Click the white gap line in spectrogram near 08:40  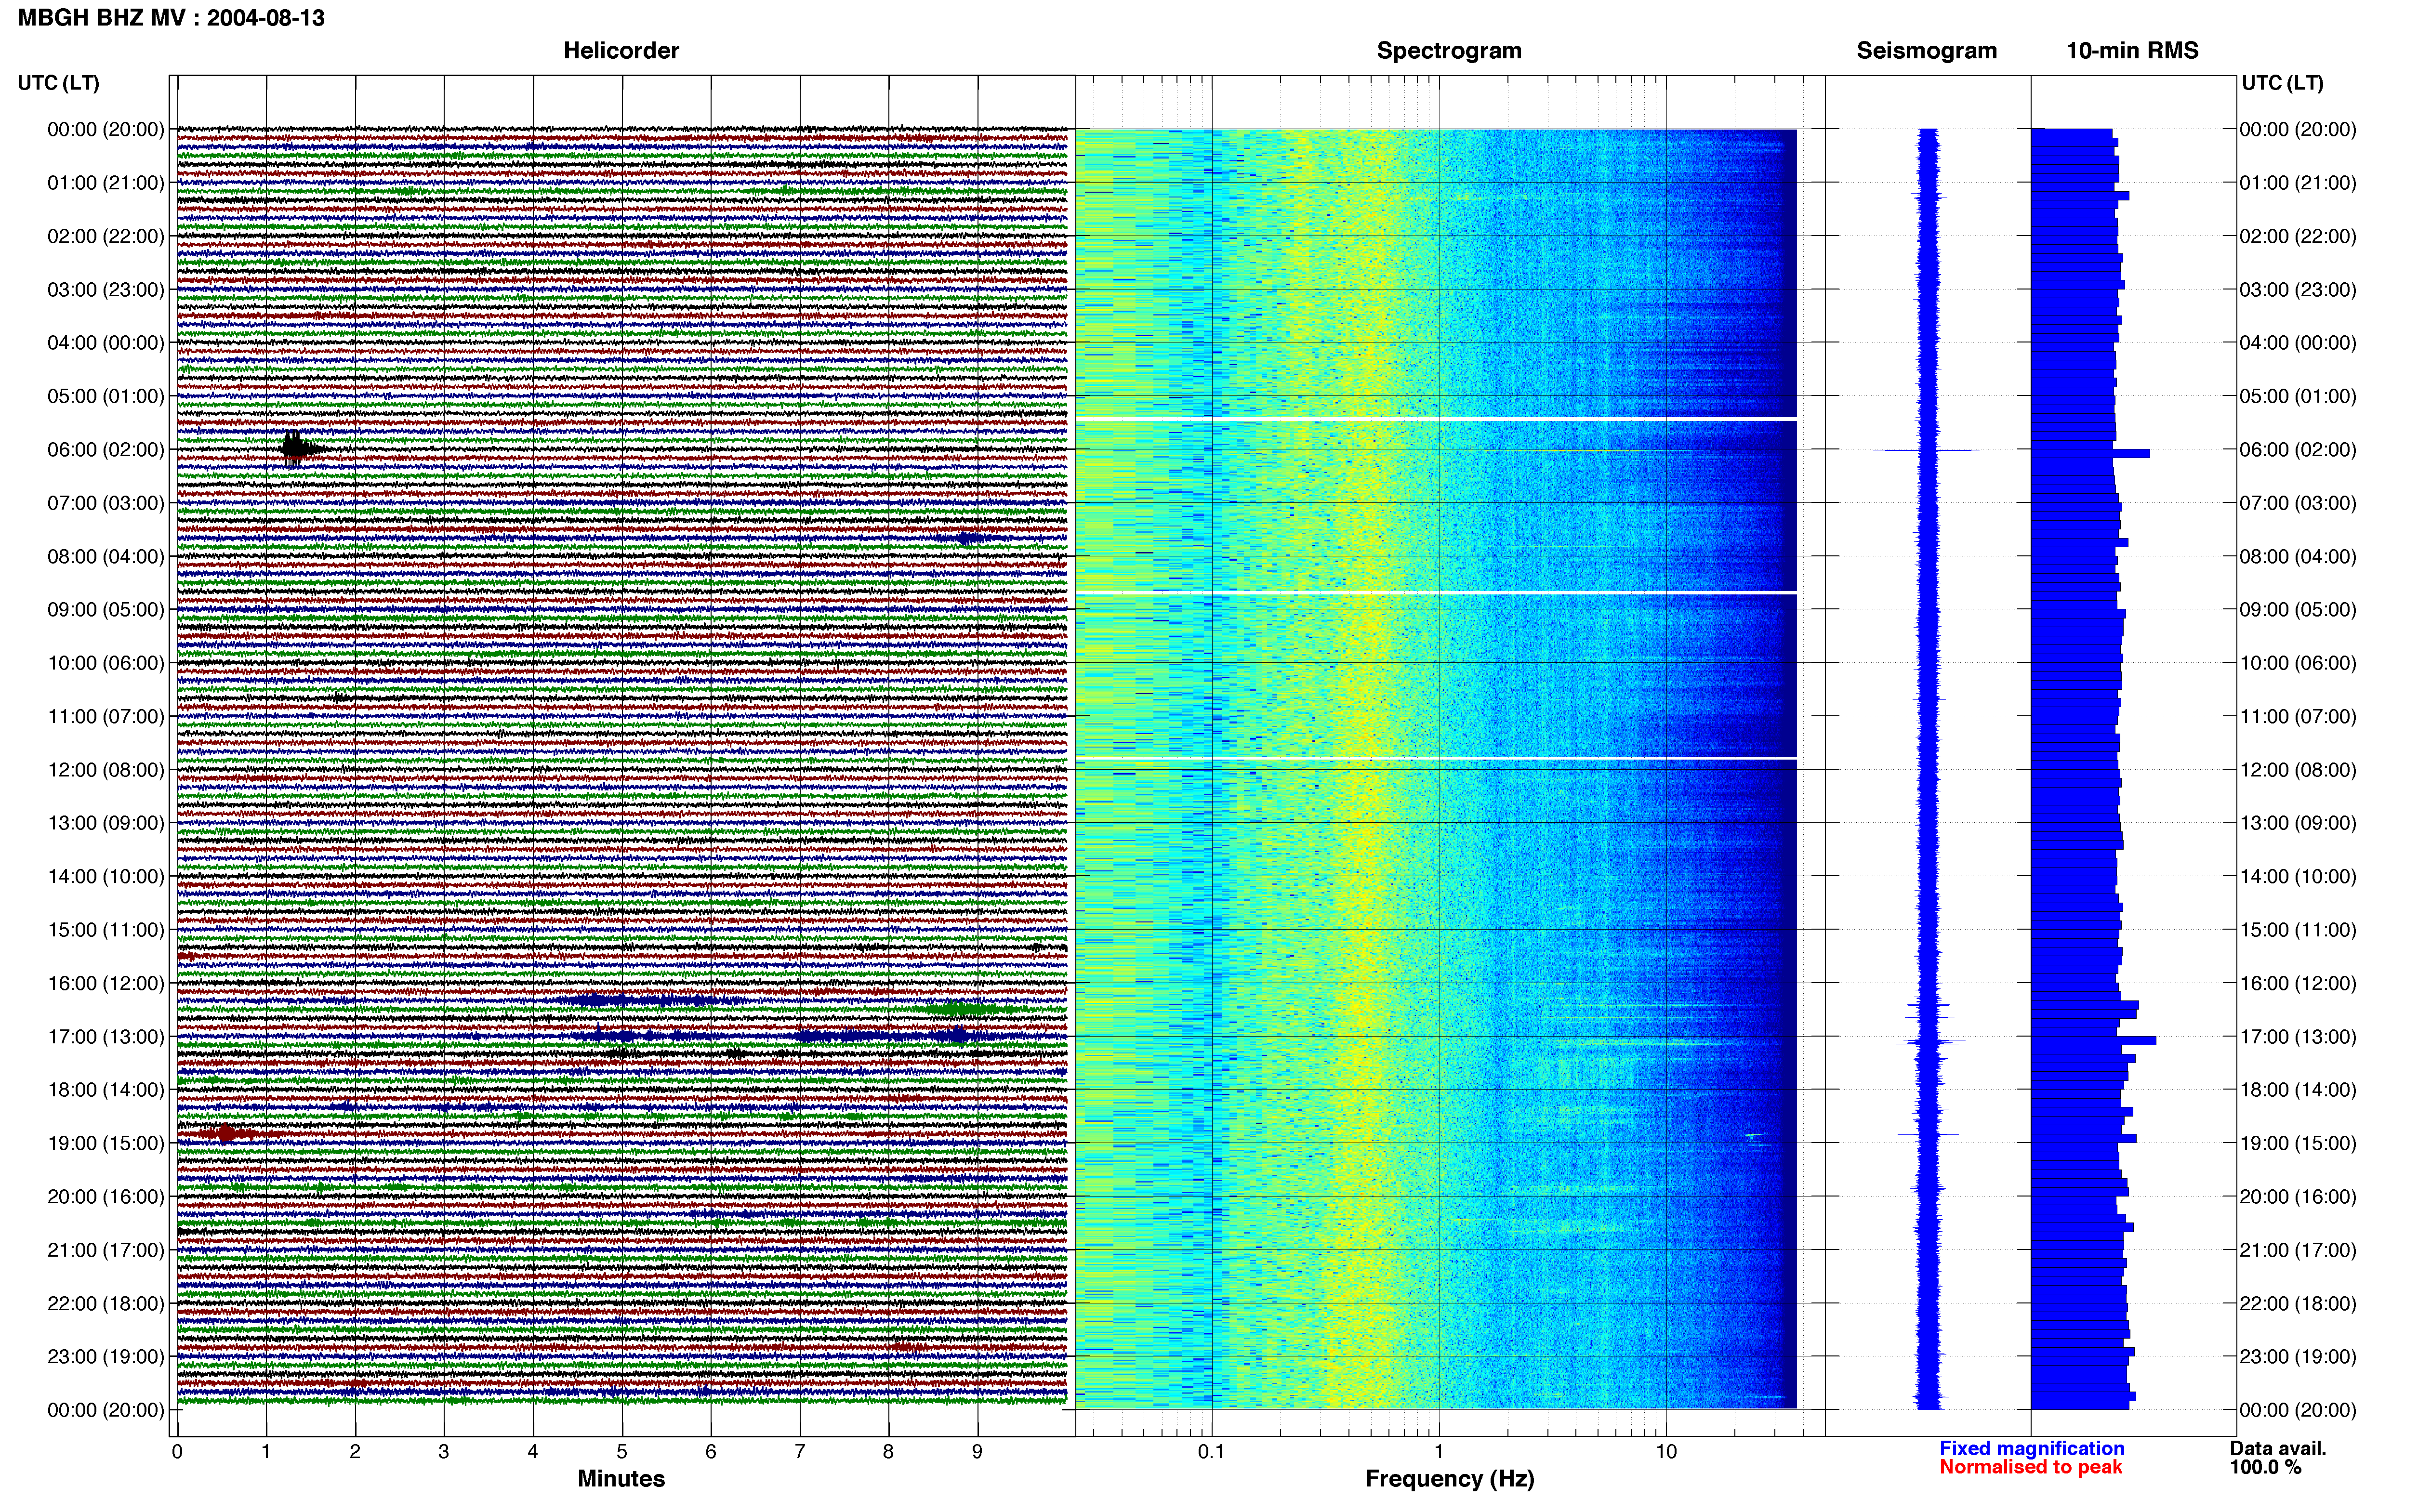[1436, 593]
